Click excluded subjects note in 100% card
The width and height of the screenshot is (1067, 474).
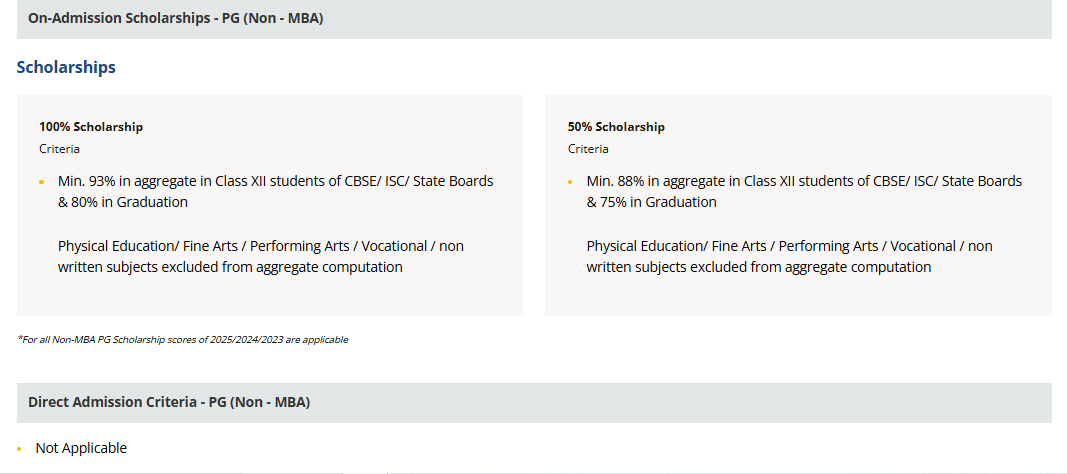(261, 256)
